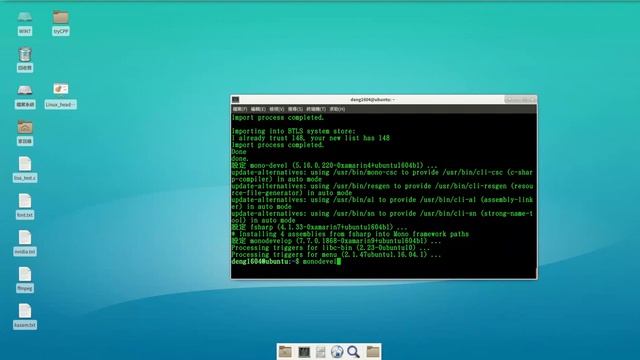
Task: Click the terminal window's title bar icon
Action: [236, 100]
